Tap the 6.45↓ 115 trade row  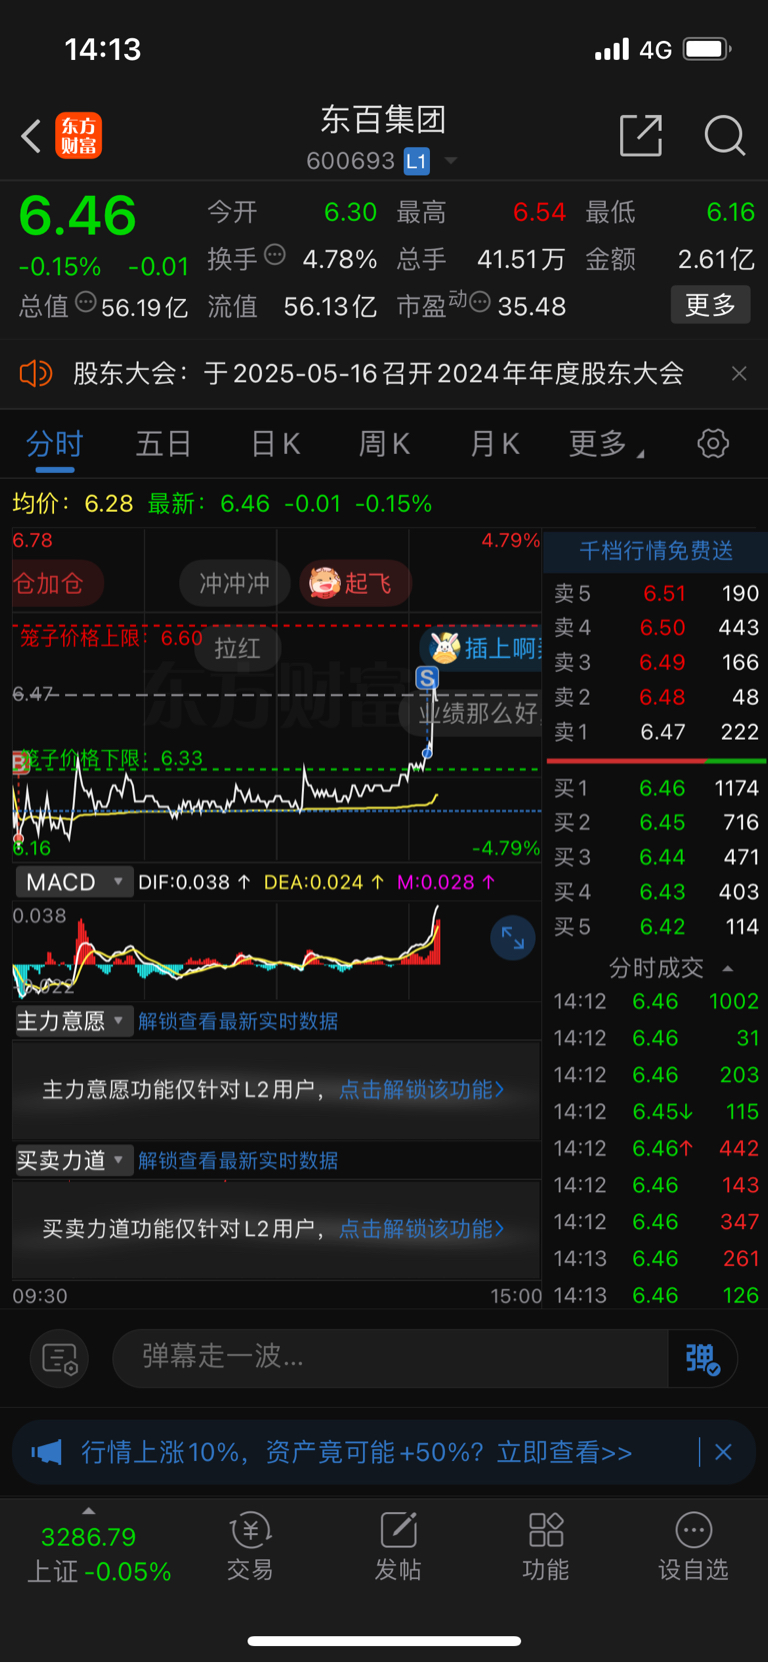coord(656,1112)
